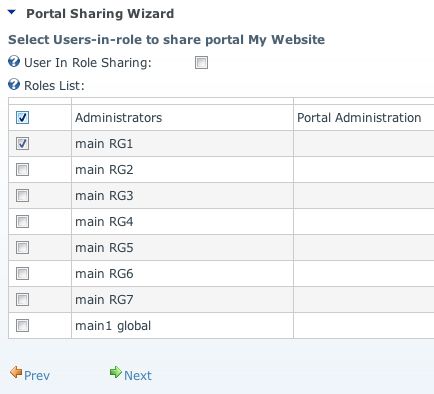Select the main RG4 role checkbox

coord(22,221)
